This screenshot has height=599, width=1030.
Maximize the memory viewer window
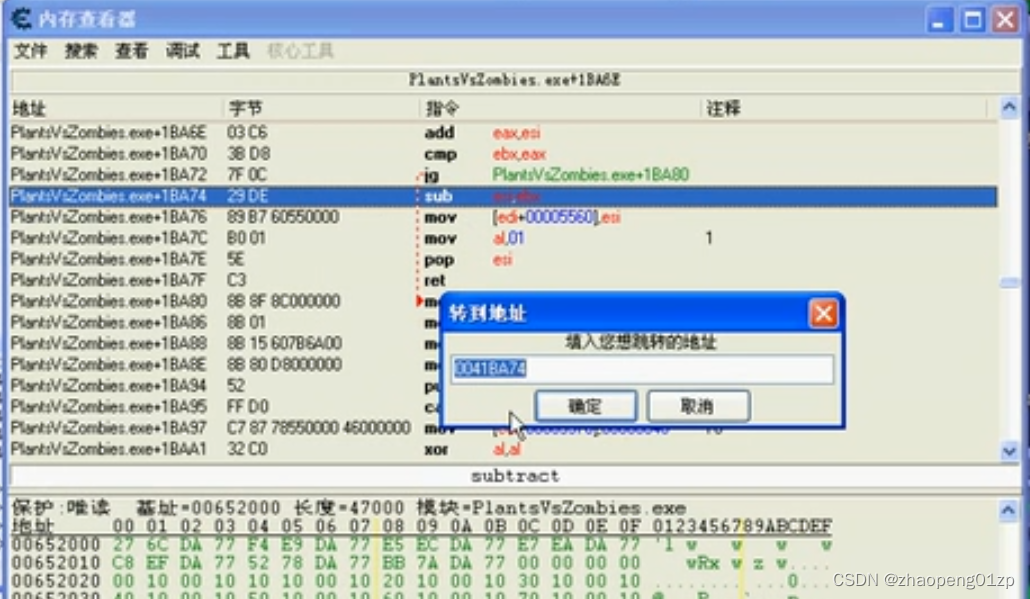[x=973, y=19]
